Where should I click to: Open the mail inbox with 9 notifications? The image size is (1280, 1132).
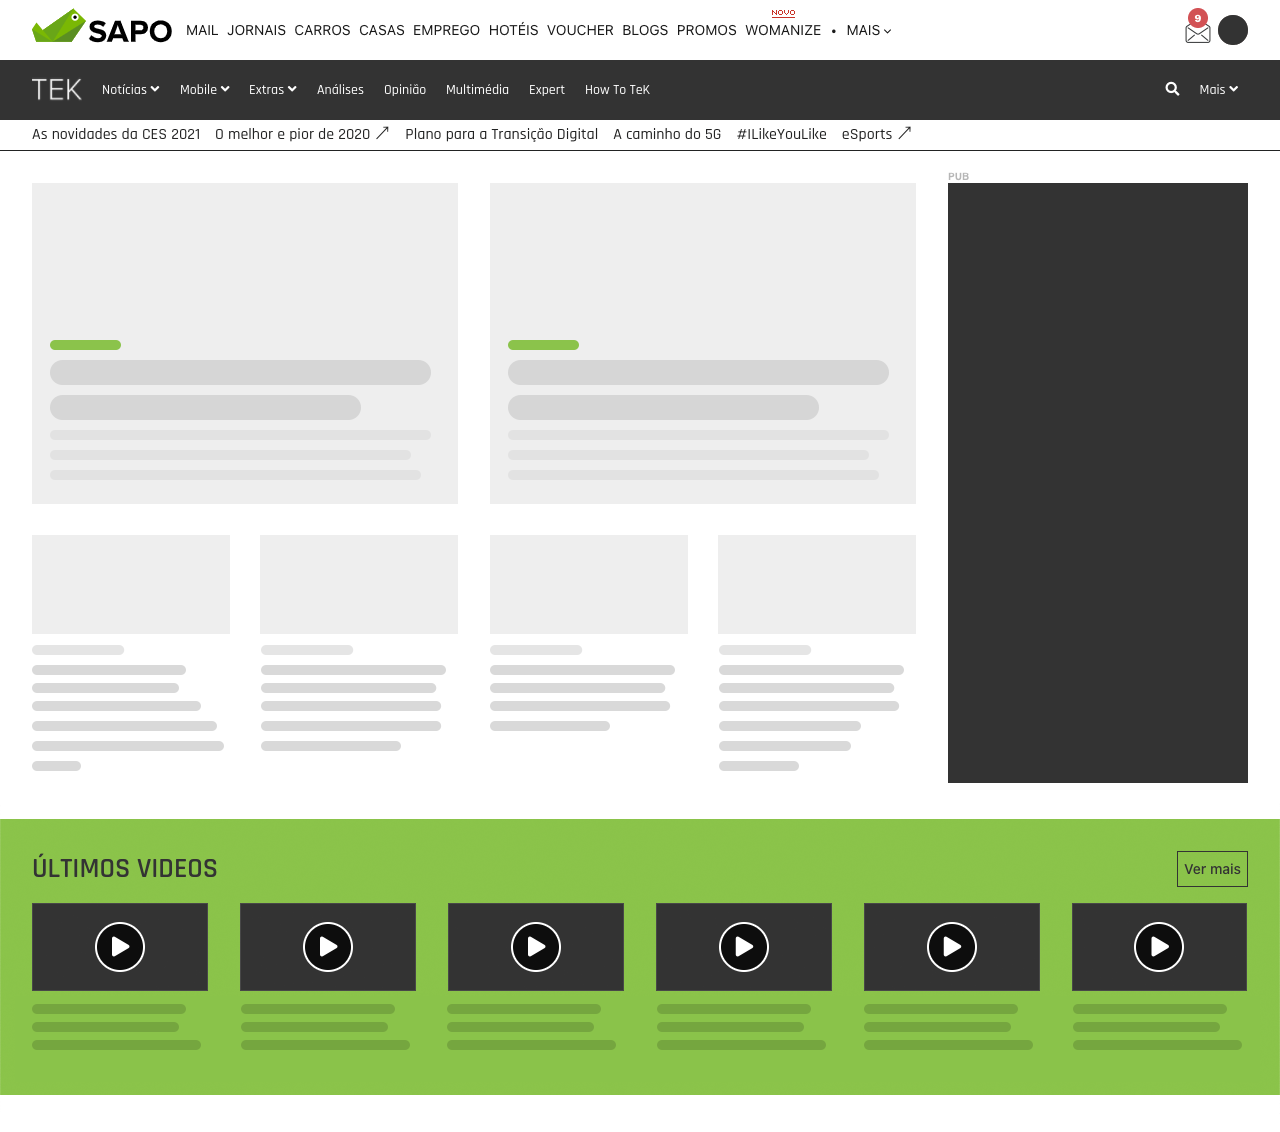(1197, 31)
